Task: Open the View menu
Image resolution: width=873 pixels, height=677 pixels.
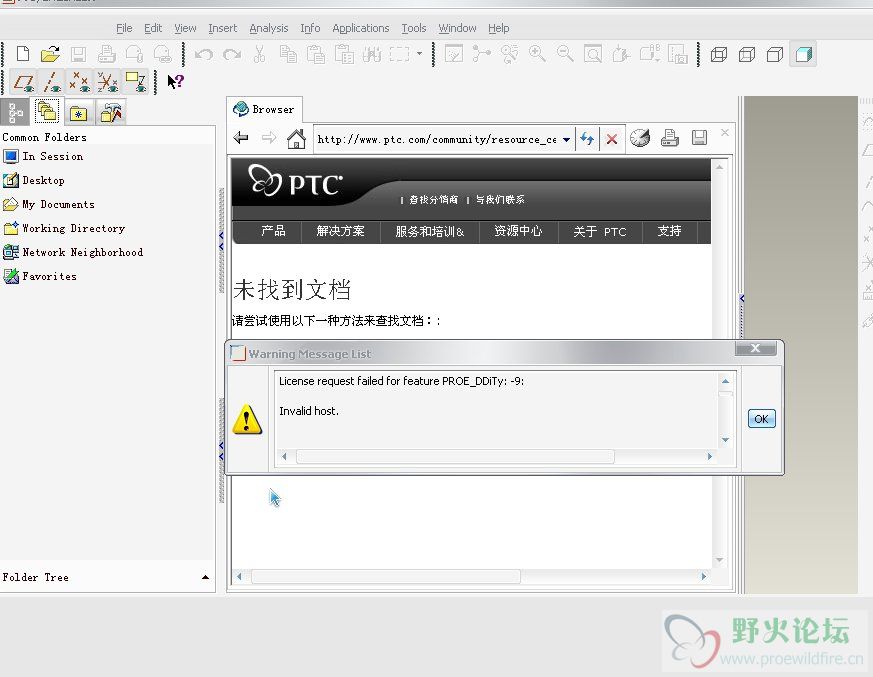Action: pyautogui.click(x=185, y=28)
